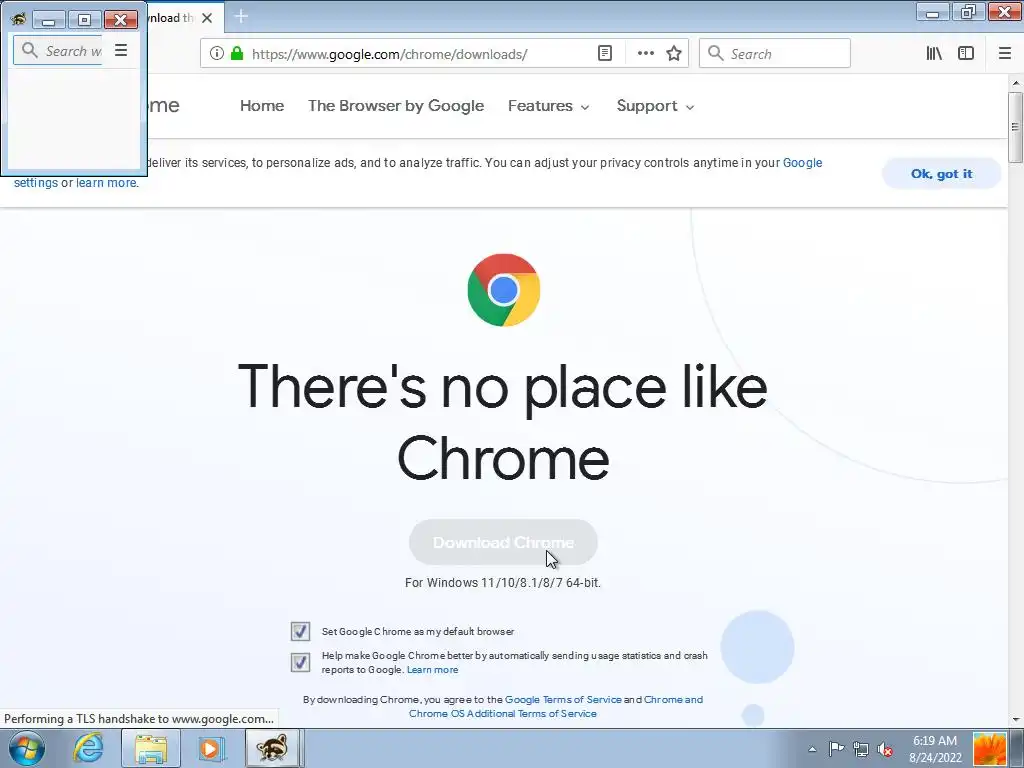1024x768 pixels.
Task: Click the 'For Windows 11/10/8.1/8/7 64-bit.' text
Action: [503, 583]
